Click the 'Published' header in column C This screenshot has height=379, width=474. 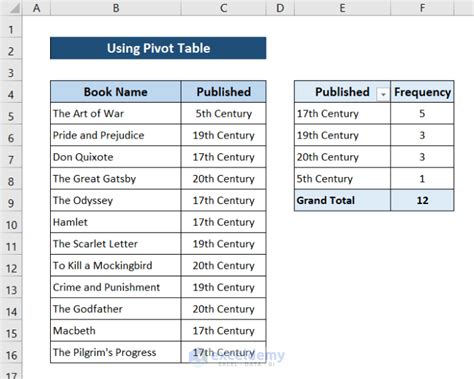(223, 92)
